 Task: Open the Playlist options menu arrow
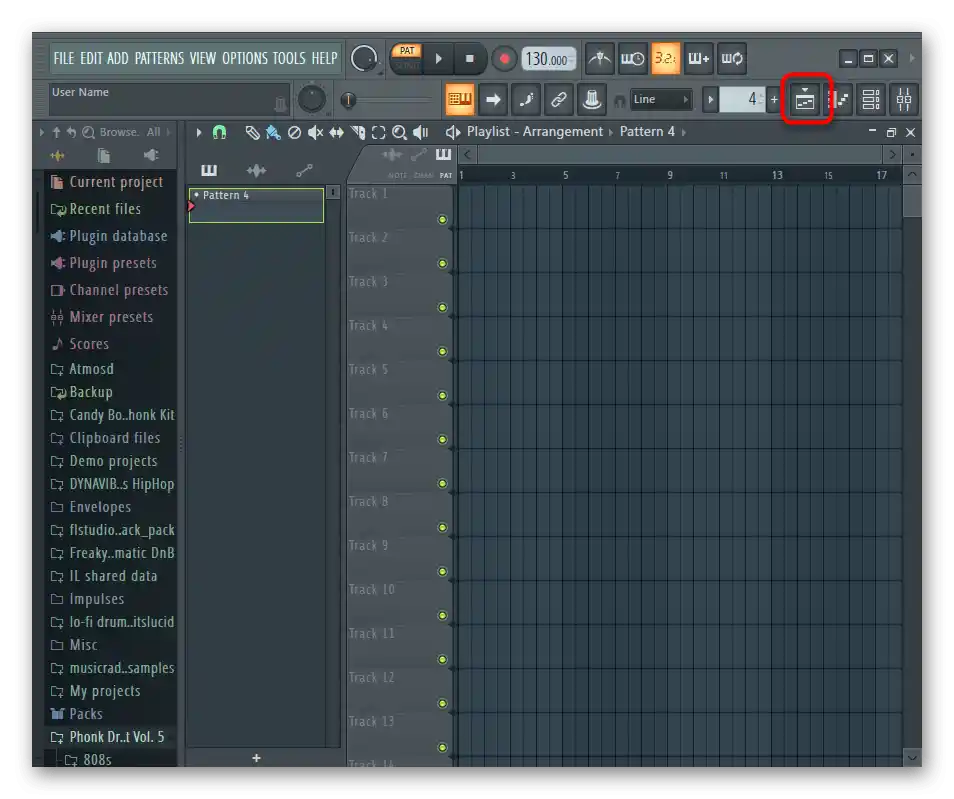pyautogui.click(x=199, y=132)
